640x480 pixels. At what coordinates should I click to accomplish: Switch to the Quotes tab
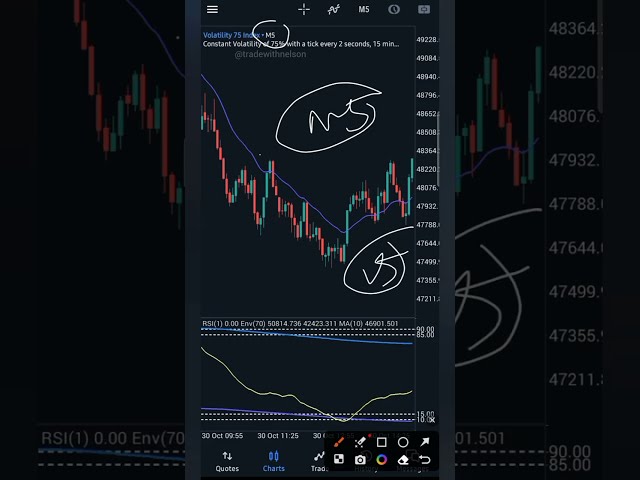point(227,462)
